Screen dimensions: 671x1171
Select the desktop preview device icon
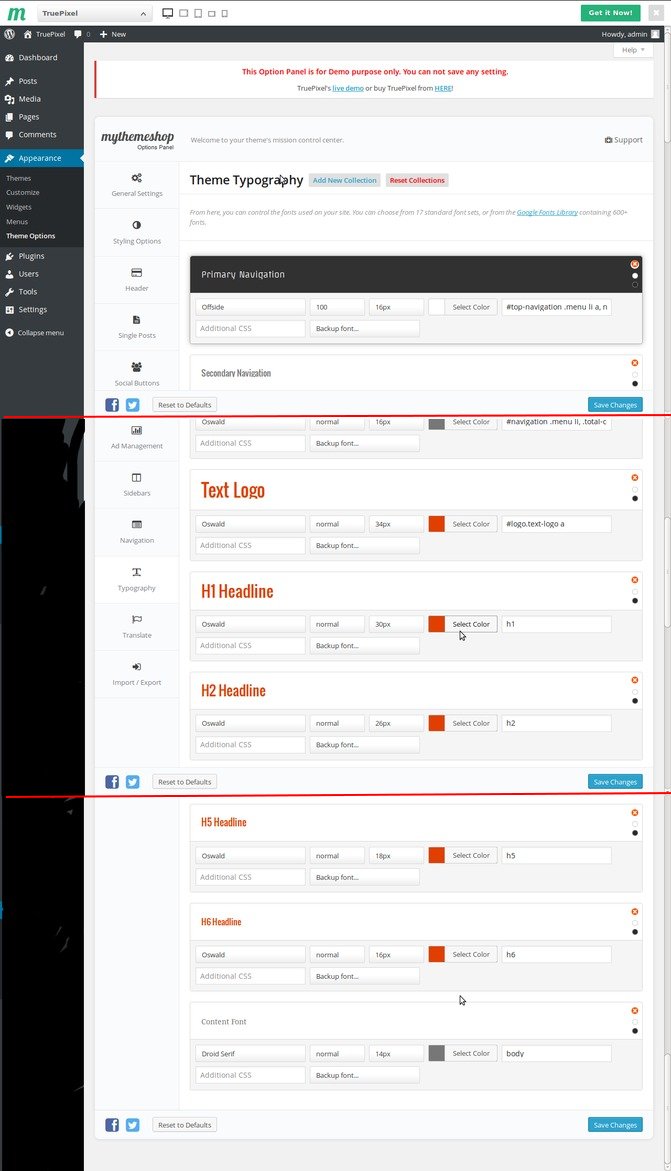coord(166,14)
